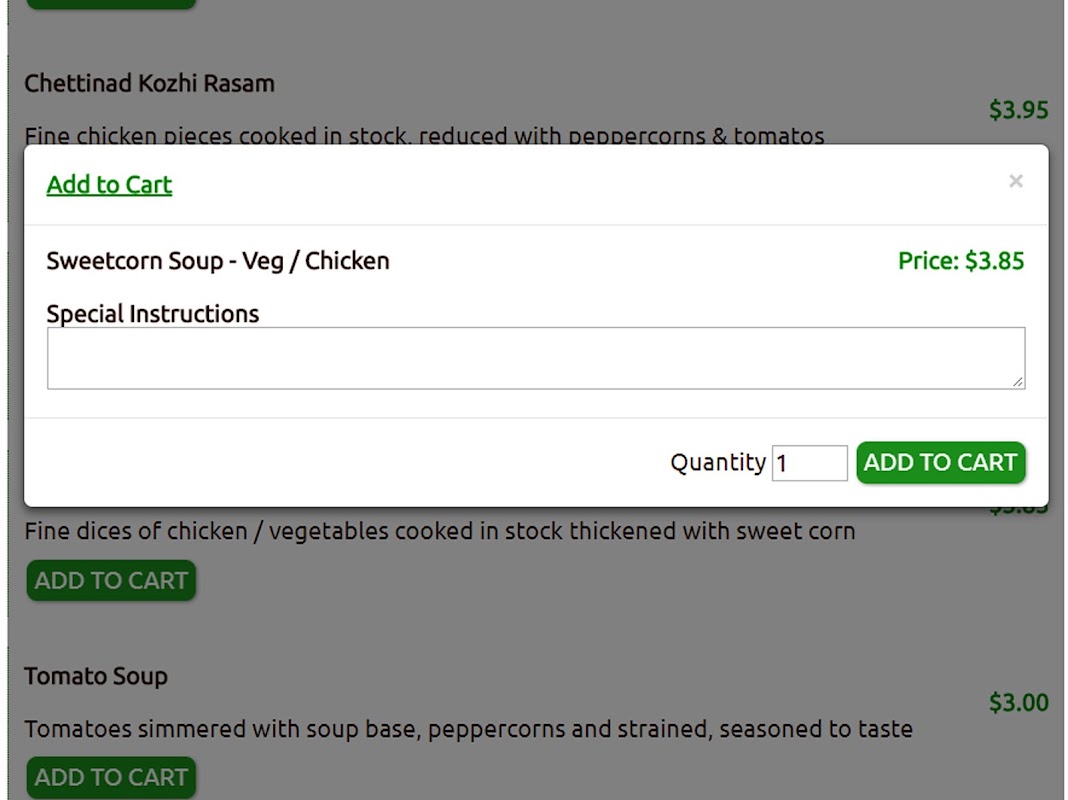Focus the Special Instructions text box
Screen dimensions: 1068x800
coord(535,358)
